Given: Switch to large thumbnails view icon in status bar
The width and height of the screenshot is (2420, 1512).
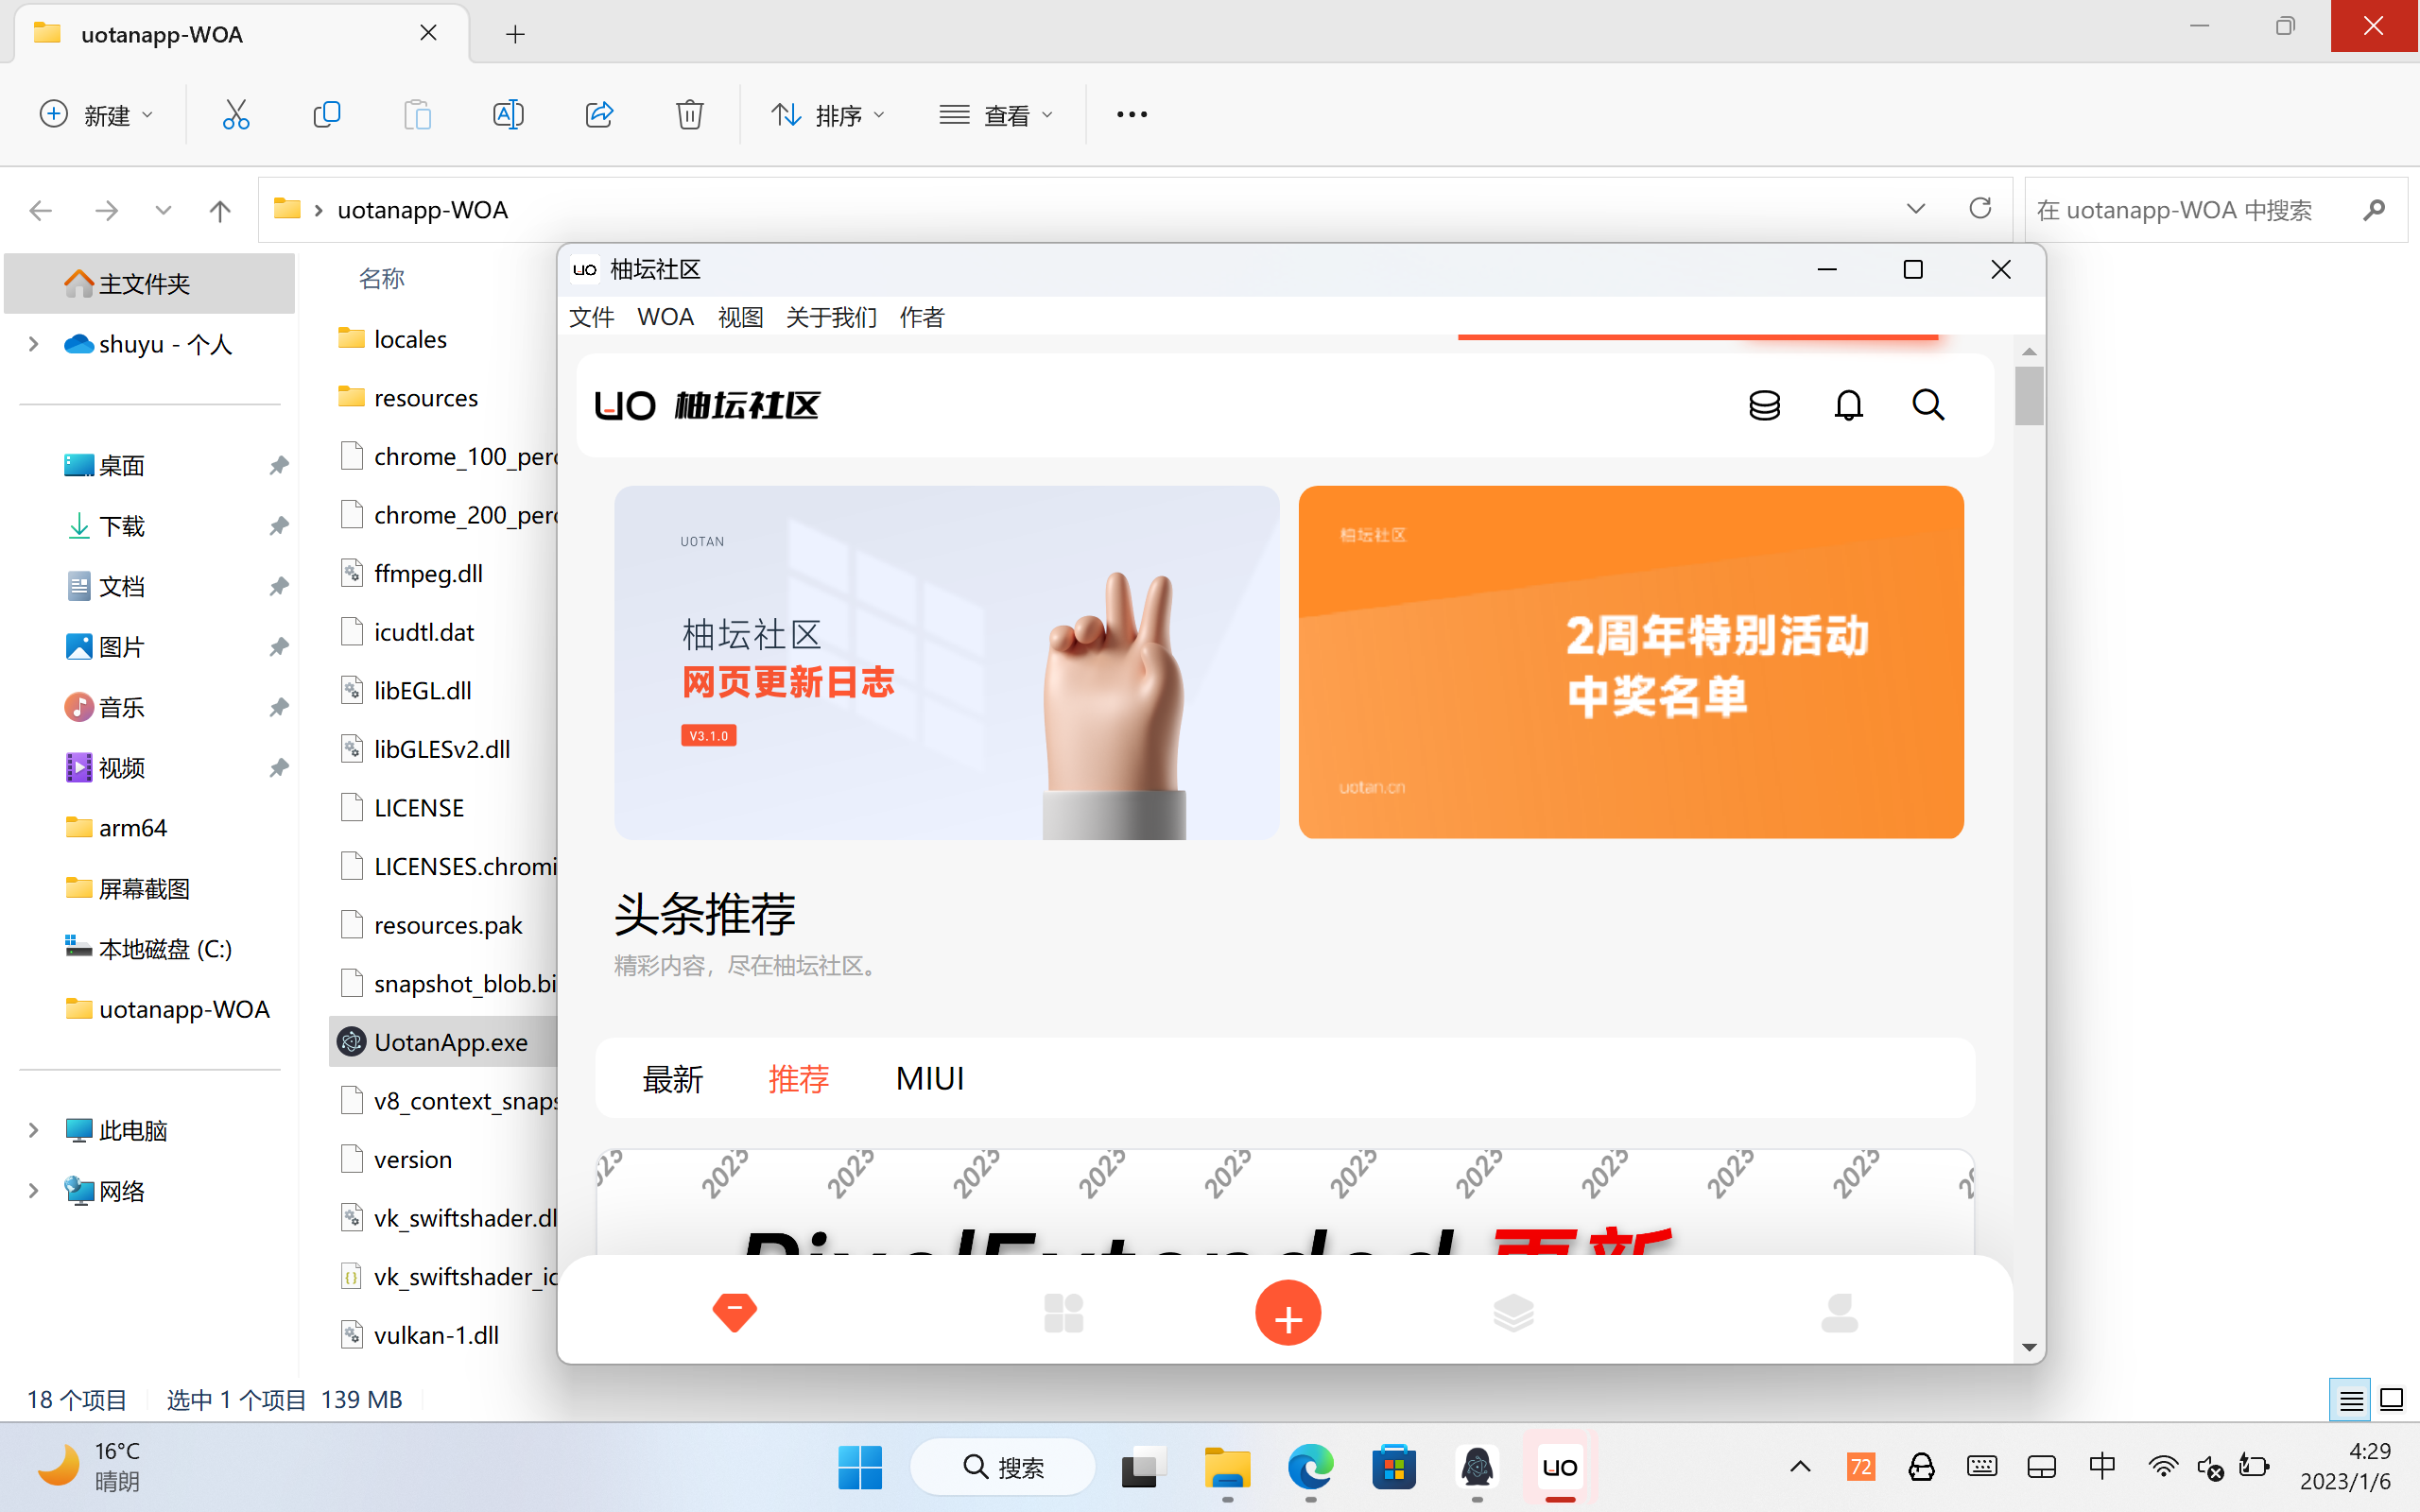Looking at the screenshot, I should click(2392, 1400).
